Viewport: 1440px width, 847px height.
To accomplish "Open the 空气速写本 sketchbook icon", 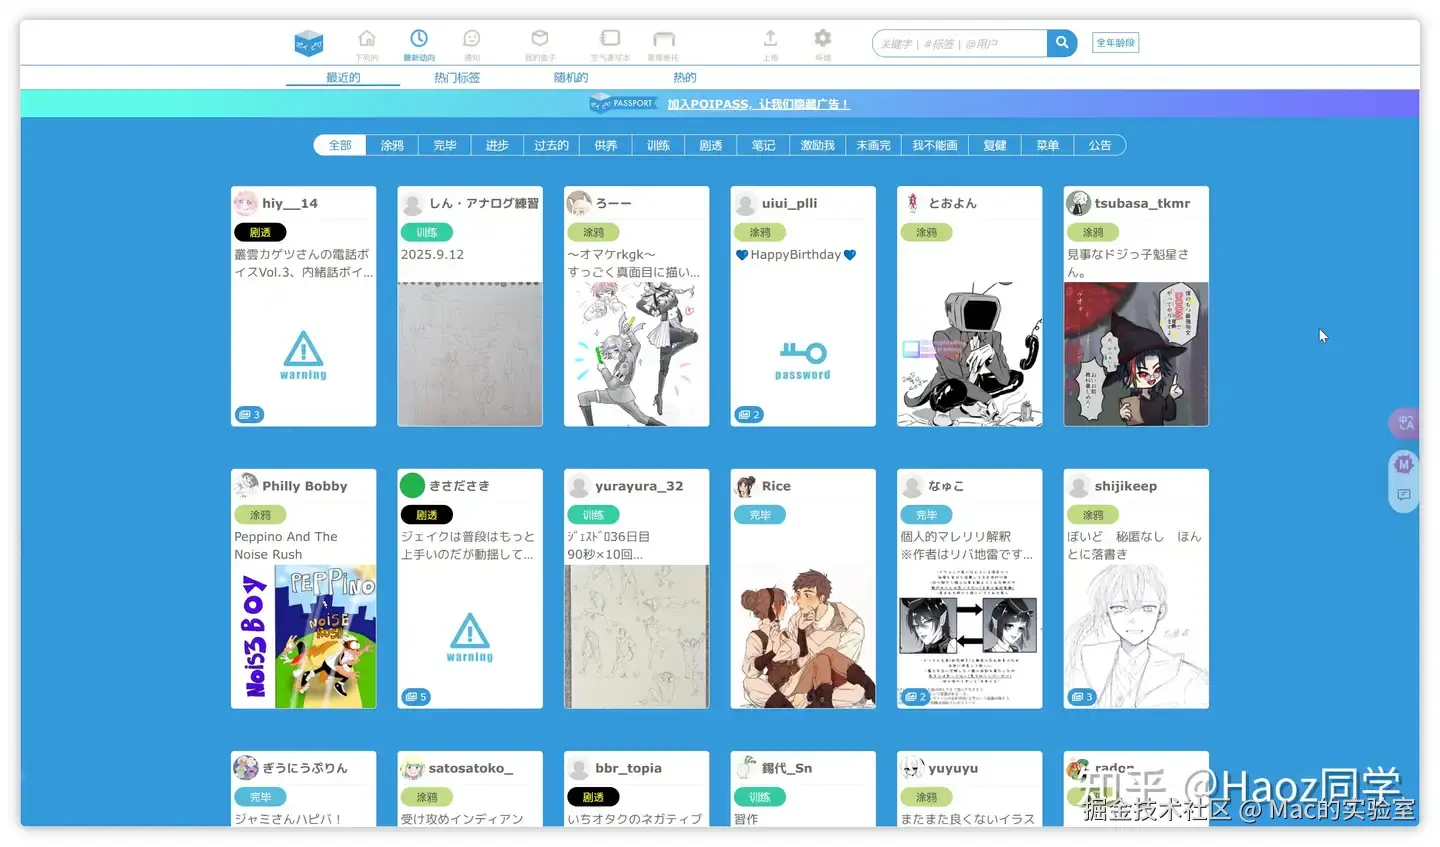I will click(x=610, y=38).
